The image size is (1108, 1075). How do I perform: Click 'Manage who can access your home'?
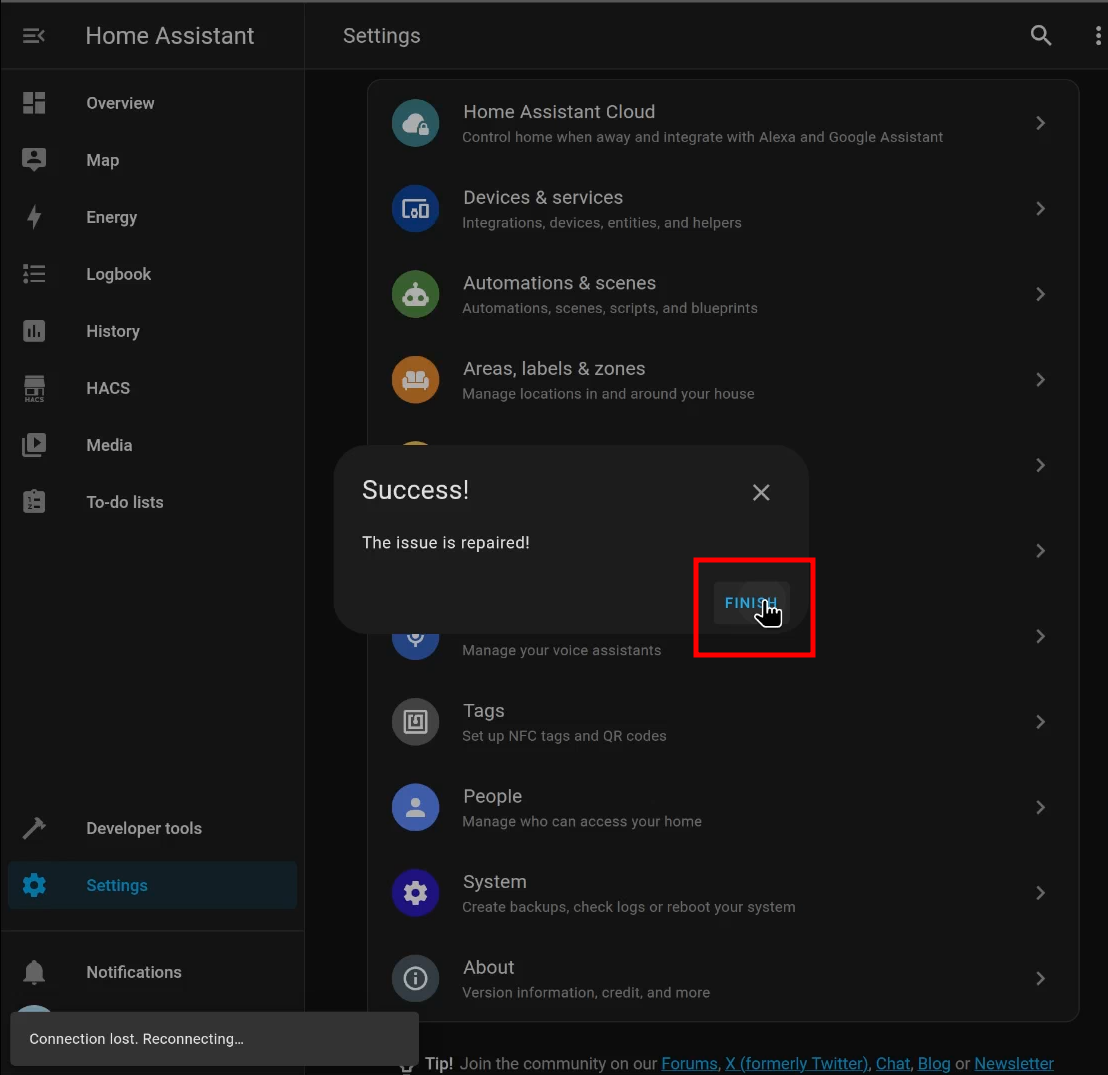582,821
